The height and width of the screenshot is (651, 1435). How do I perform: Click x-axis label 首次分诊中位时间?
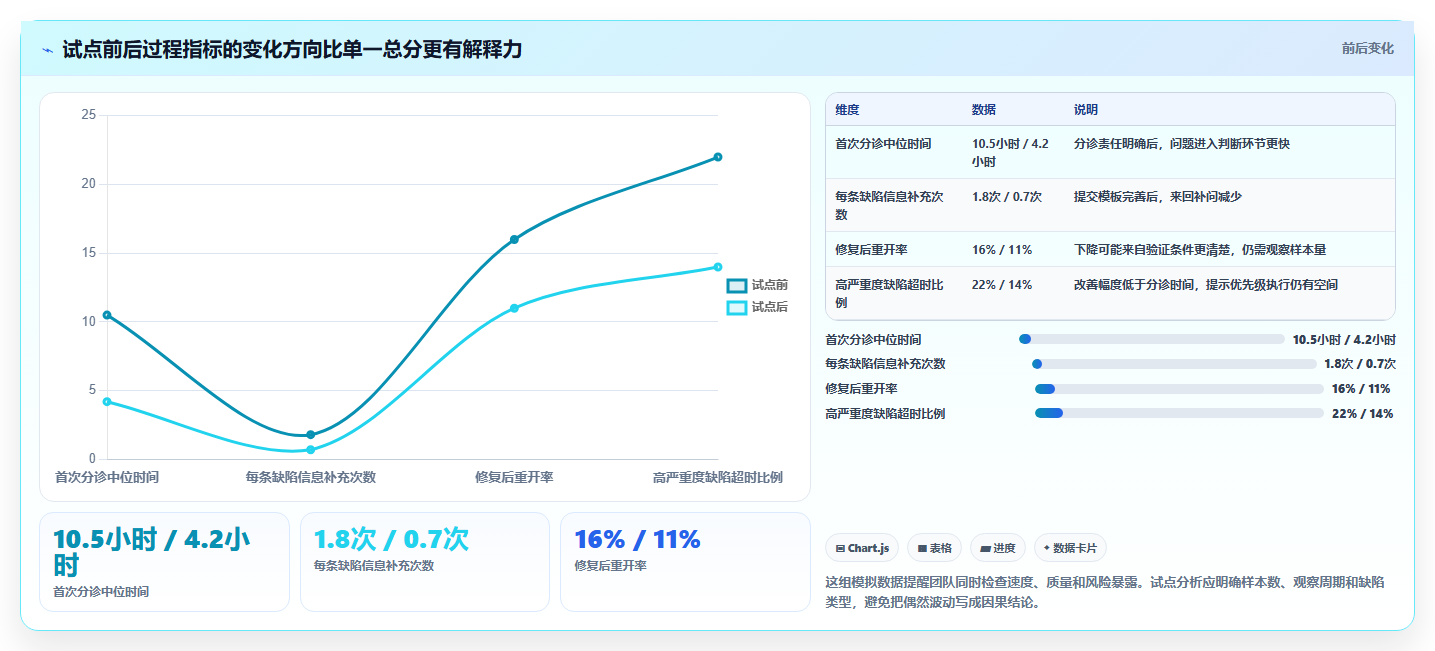(107, 477)
